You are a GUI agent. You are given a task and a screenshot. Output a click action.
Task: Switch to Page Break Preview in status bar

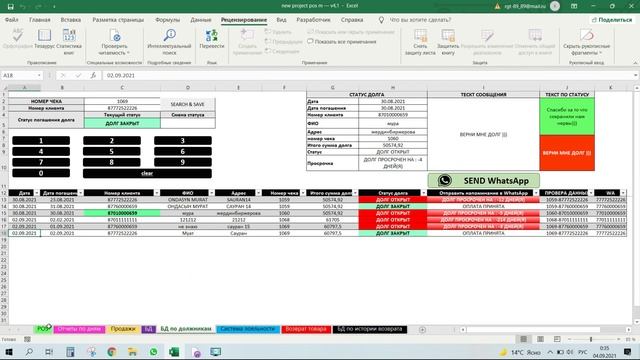(557, 339)
